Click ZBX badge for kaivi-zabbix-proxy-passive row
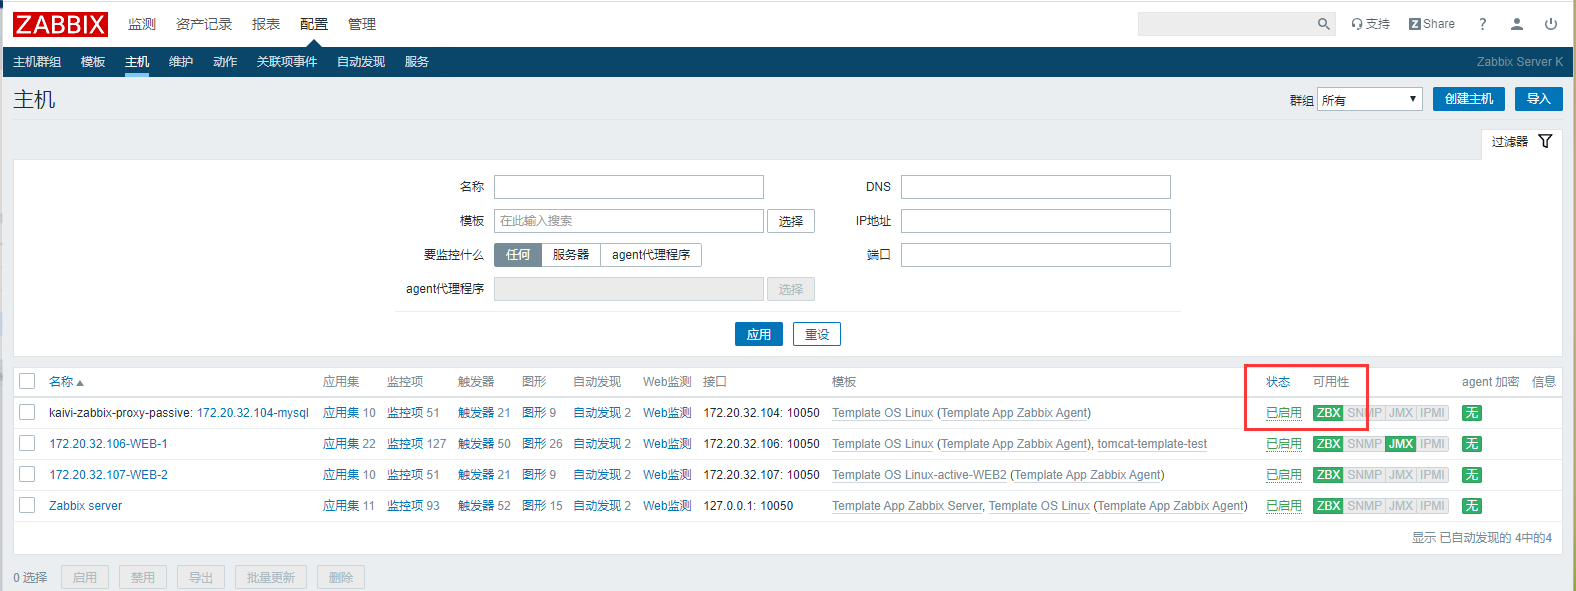1576x591 pixels. [1328, 413]
